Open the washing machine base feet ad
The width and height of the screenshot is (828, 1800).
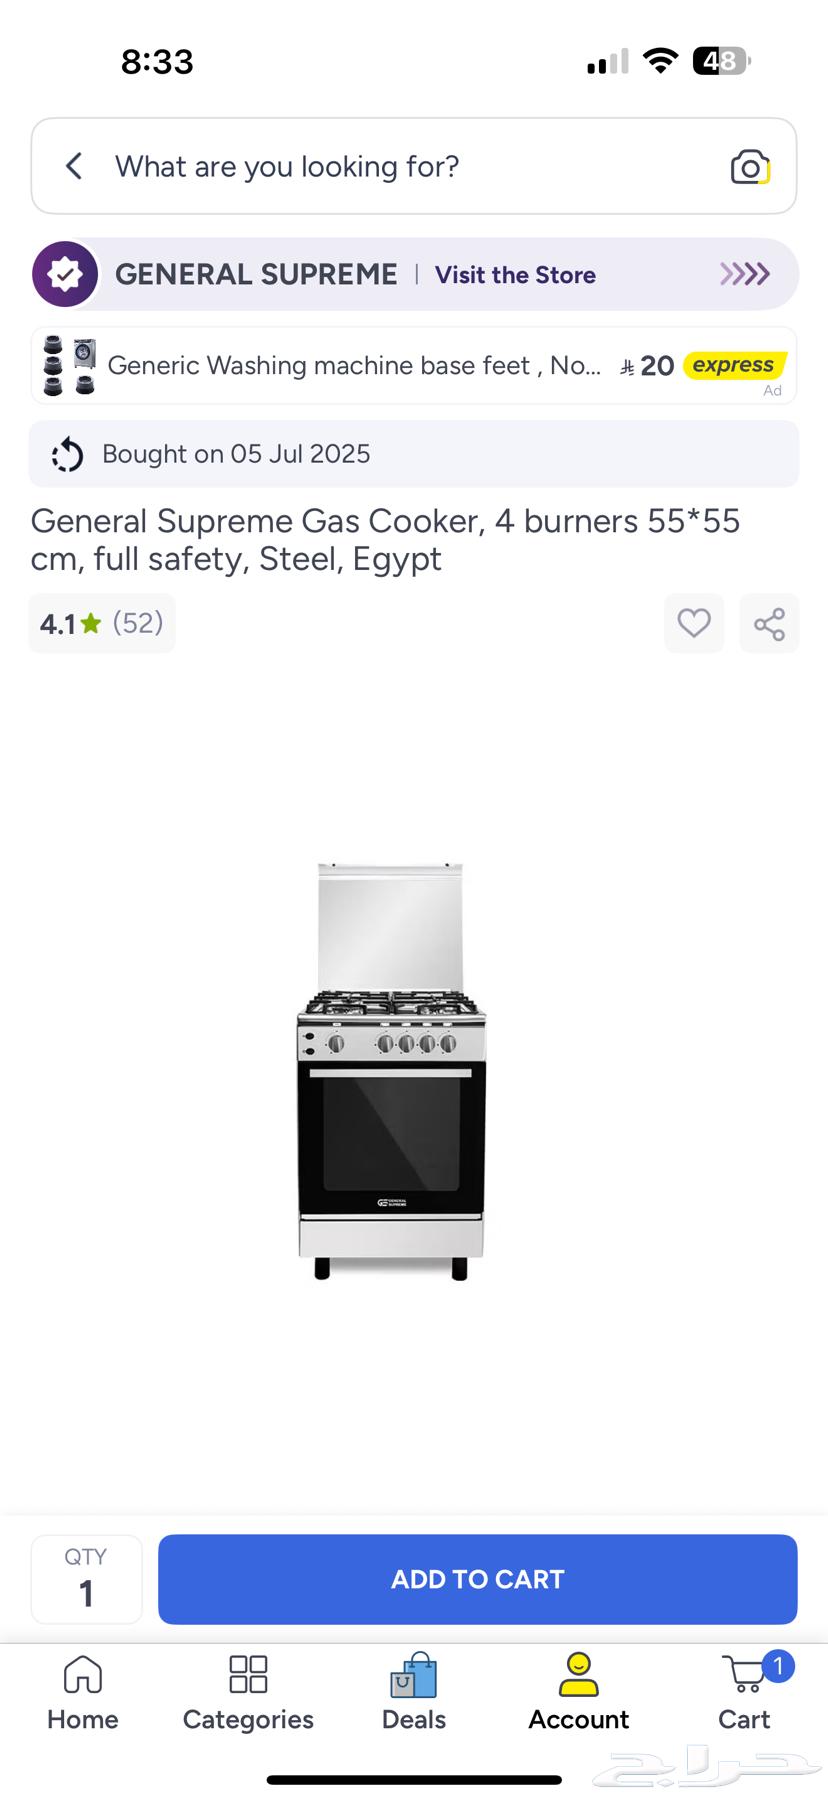[x=414, y=366]
